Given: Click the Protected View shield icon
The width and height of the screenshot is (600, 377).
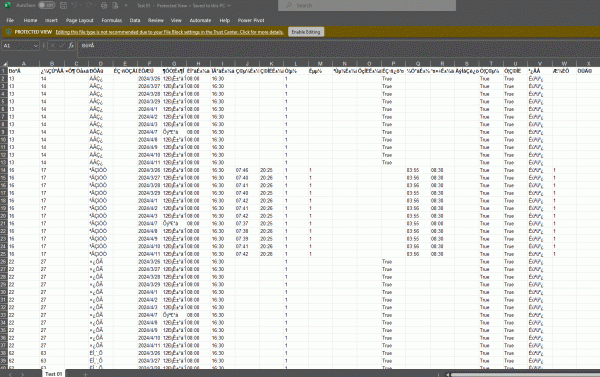Looking at the screenshot, I should tap(8, 32).
